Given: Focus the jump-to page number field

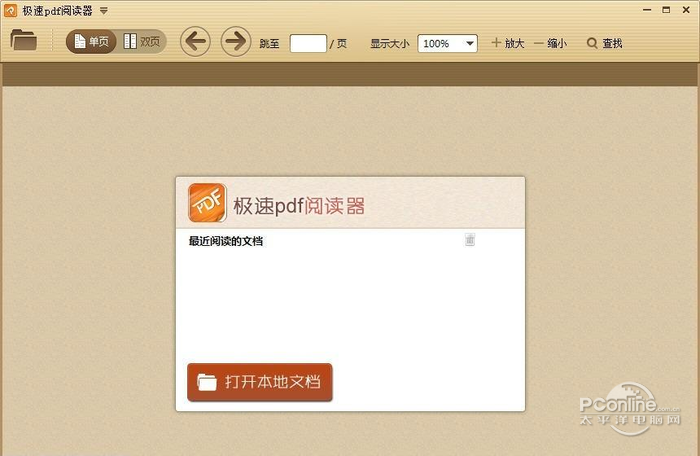Looking at the screenshot, I should click(308, 43).
